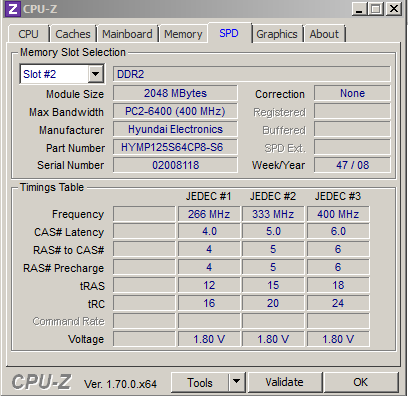Click the JEDEC #3 400 MHz frequency cell

pyautogui.click(x=338, y=214)
